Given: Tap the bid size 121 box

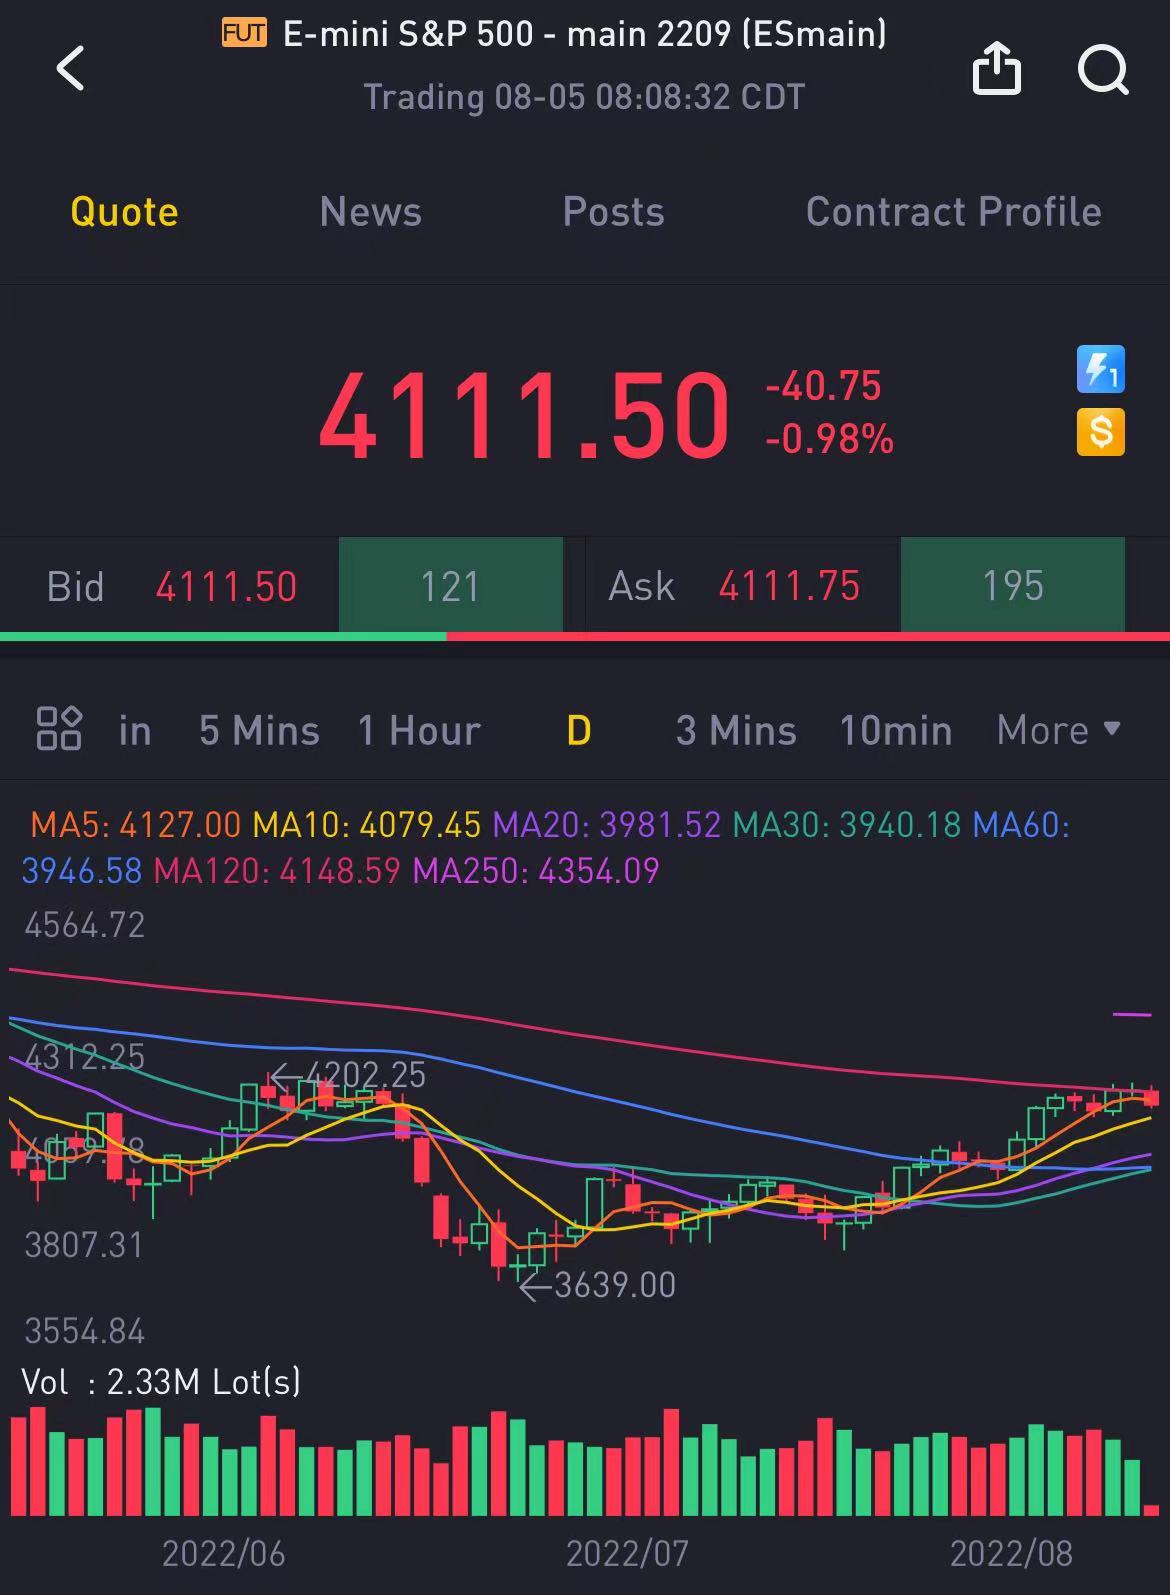Looking at the screenshot, I should pos(451,586).
